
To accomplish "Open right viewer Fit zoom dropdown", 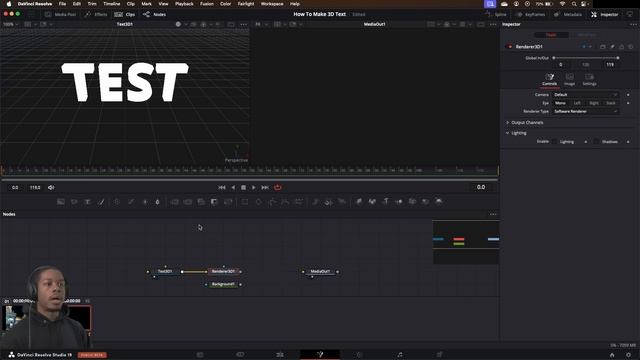I will click(x=261, y=24).
